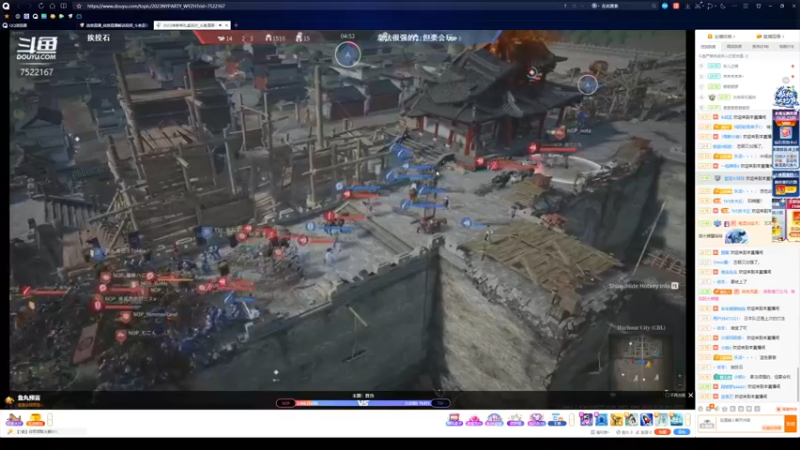800x450 pixels.
Task: Click the douyu.com address bar URL
Action: [156, 6]
